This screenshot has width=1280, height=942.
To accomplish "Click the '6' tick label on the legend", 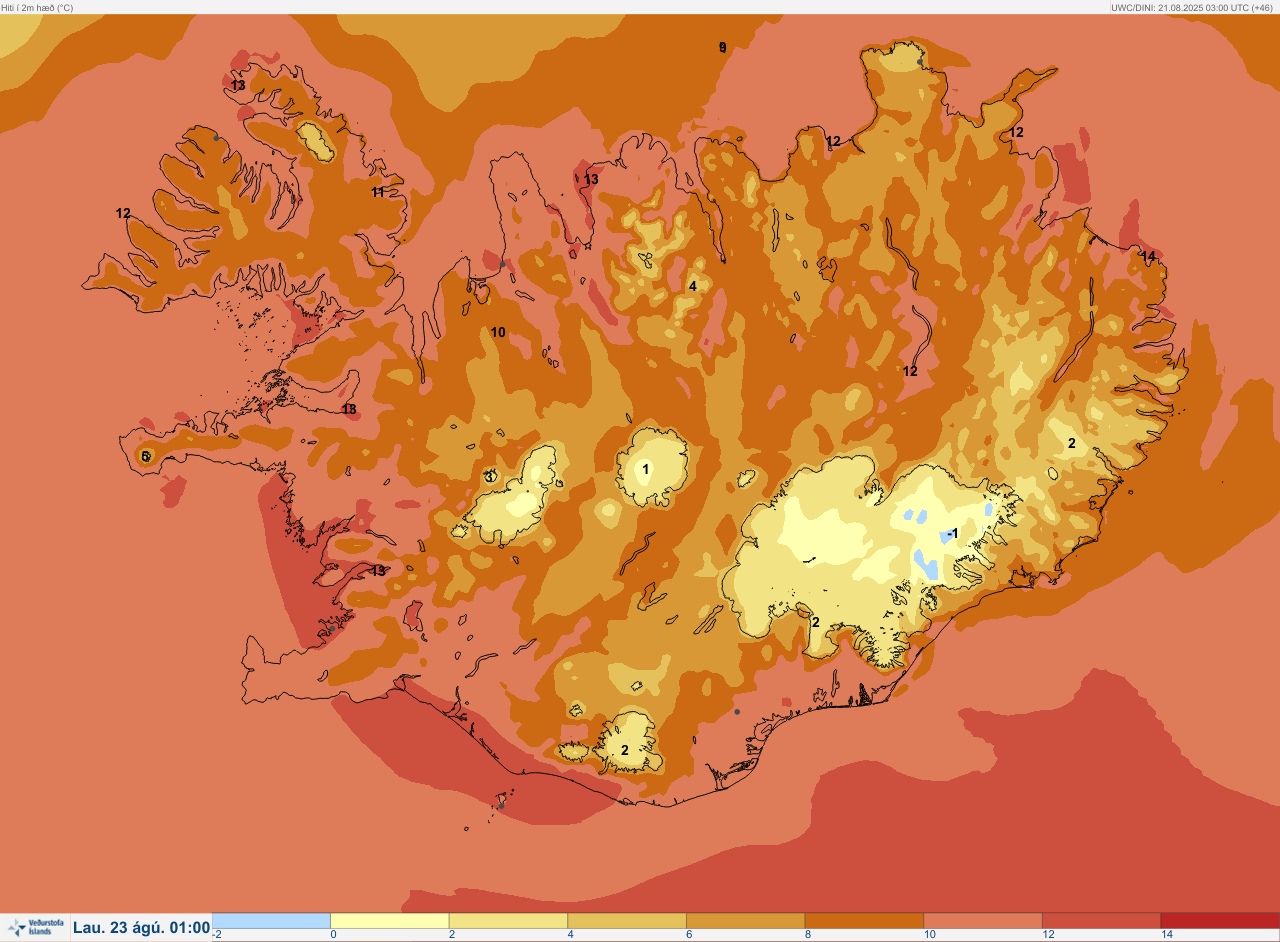I will click(x=690, y=935).
